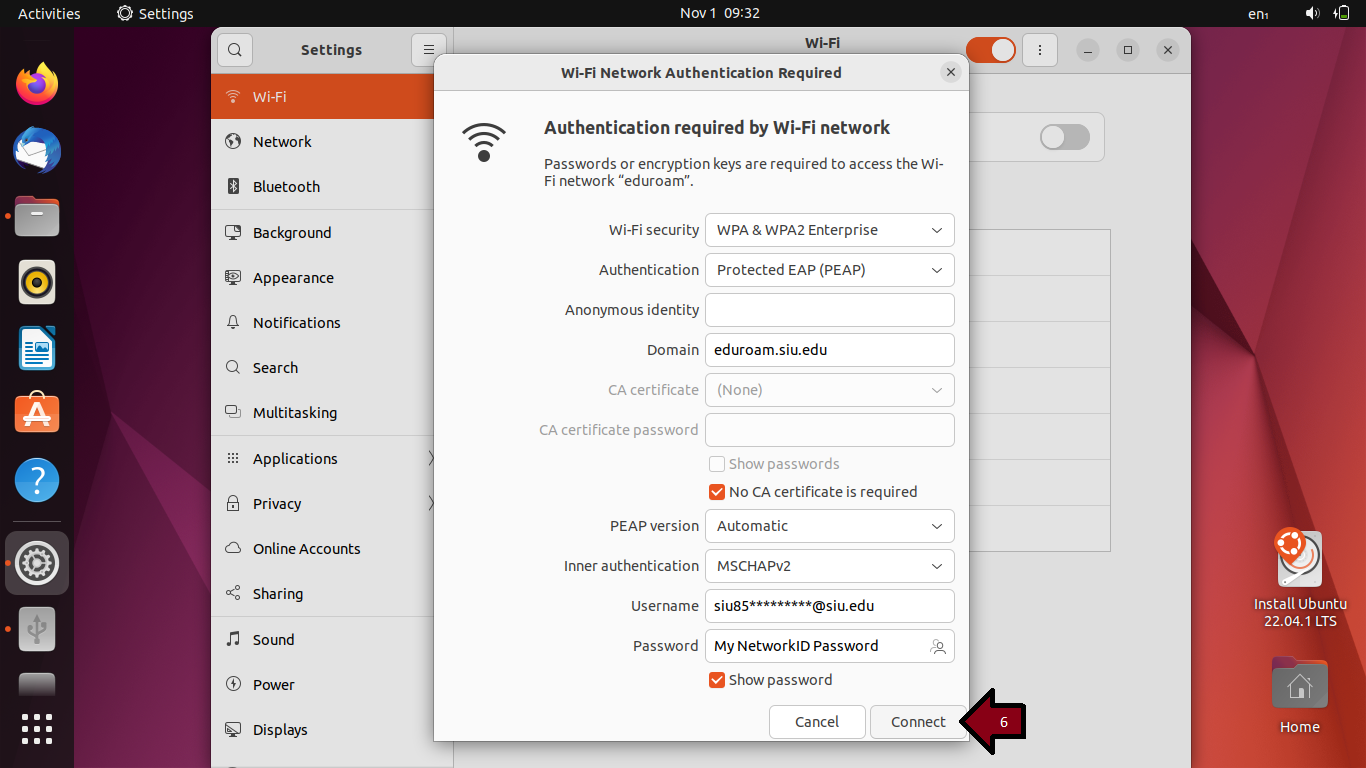Turn off the Wi-Fi toggle switch
Viewport: 1366px width, 768px height.
coord(989,49)
